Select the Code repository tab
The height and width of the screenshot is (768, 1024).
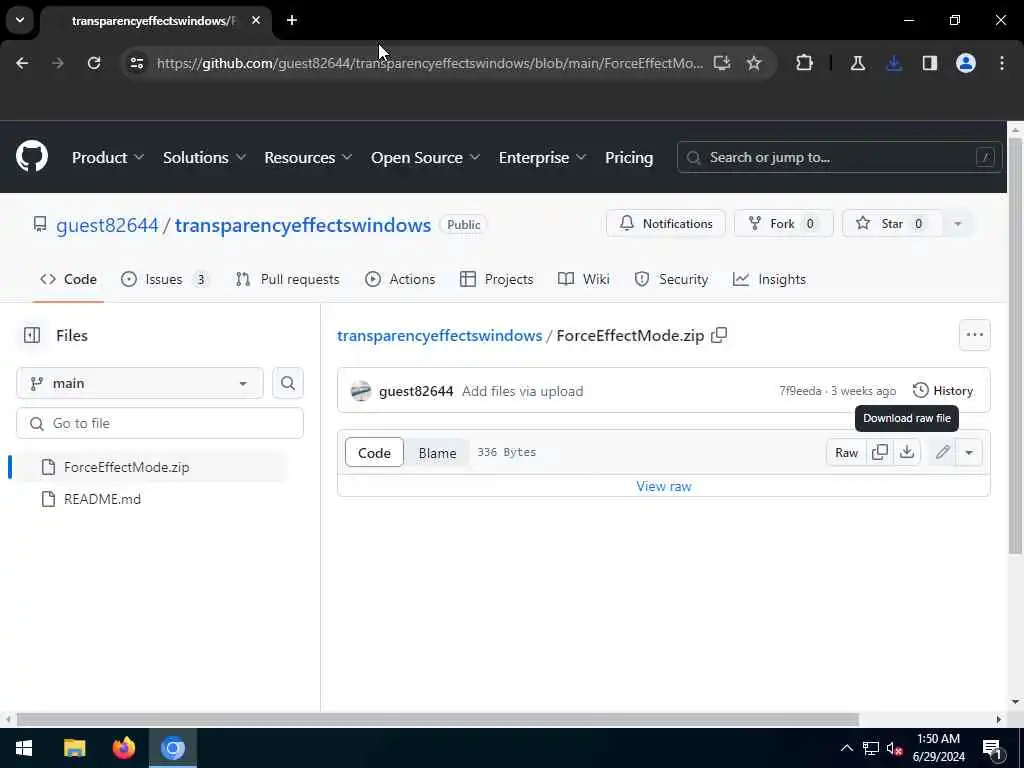coord(68,279)
